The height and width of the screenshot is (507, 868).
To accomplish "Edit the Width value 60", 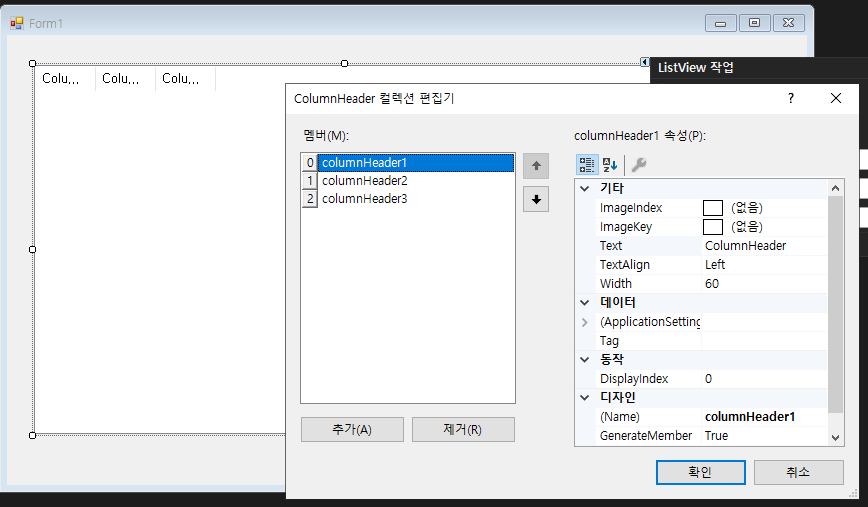I will point(764,284).
